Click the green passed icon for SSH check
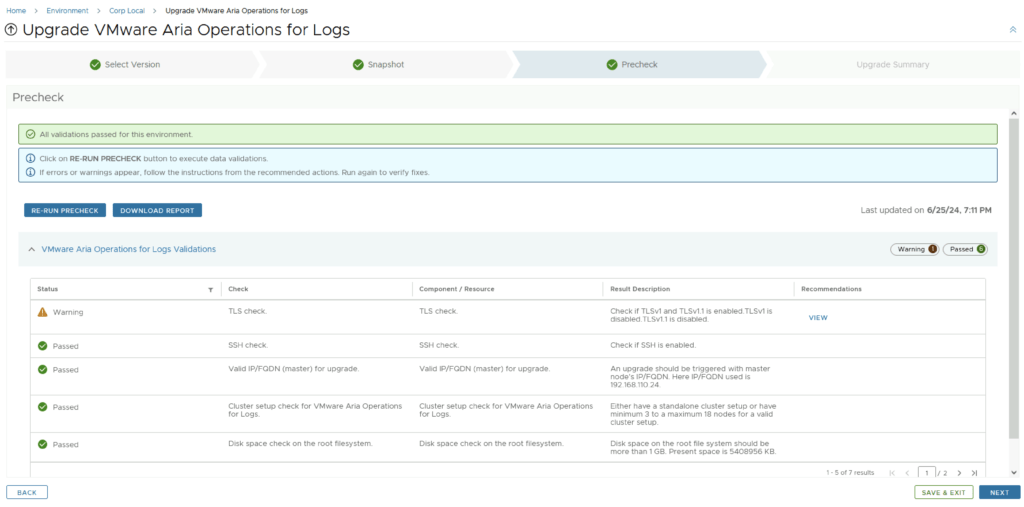The height and width of the screenshot is (507, 1024). point(42,346)
